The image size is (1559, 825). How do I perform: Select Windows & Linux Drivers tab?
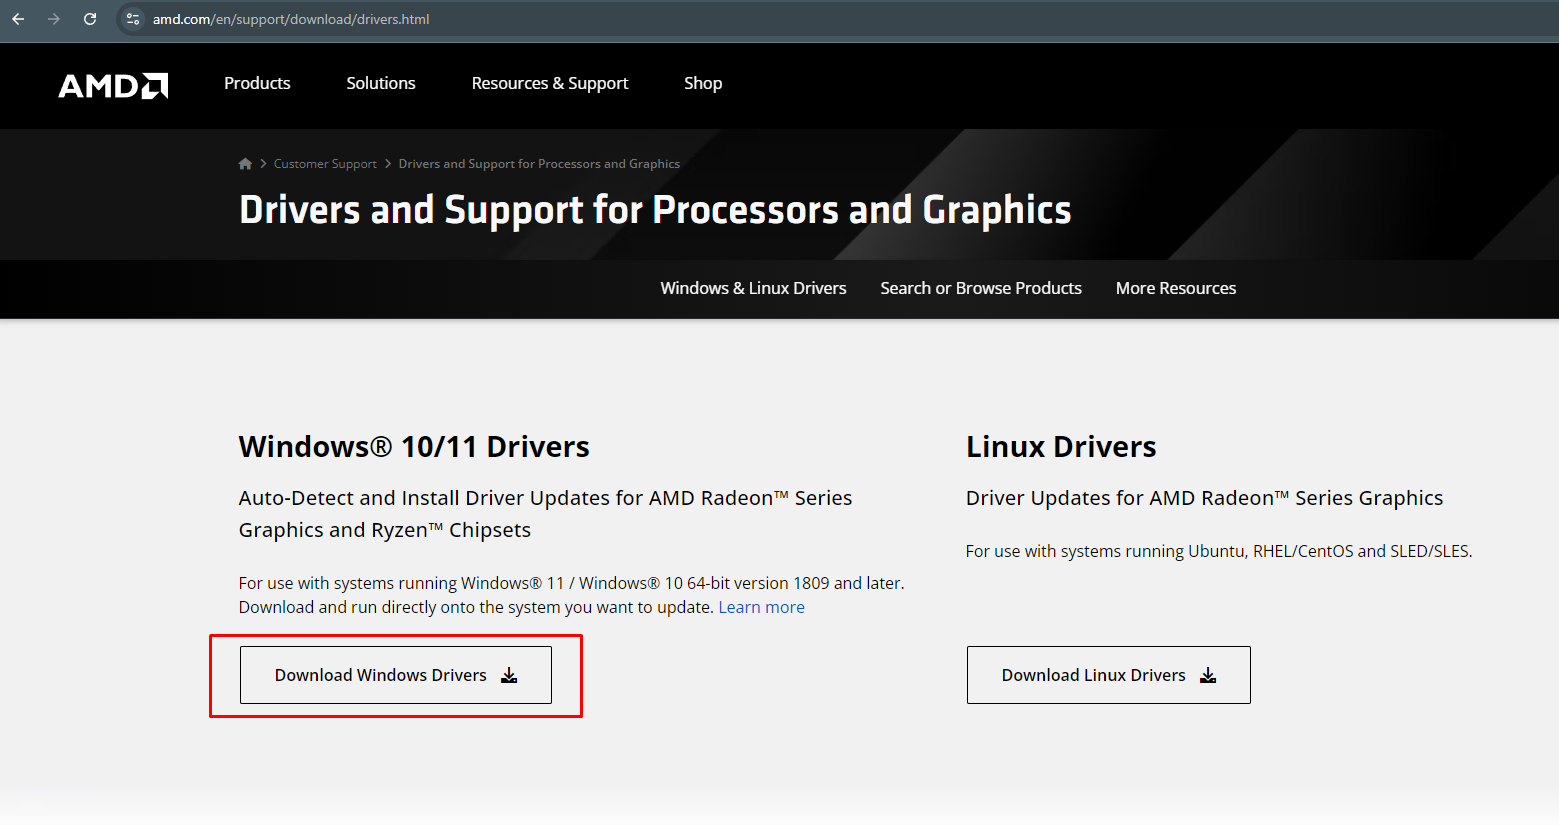(x=753, y=288)
